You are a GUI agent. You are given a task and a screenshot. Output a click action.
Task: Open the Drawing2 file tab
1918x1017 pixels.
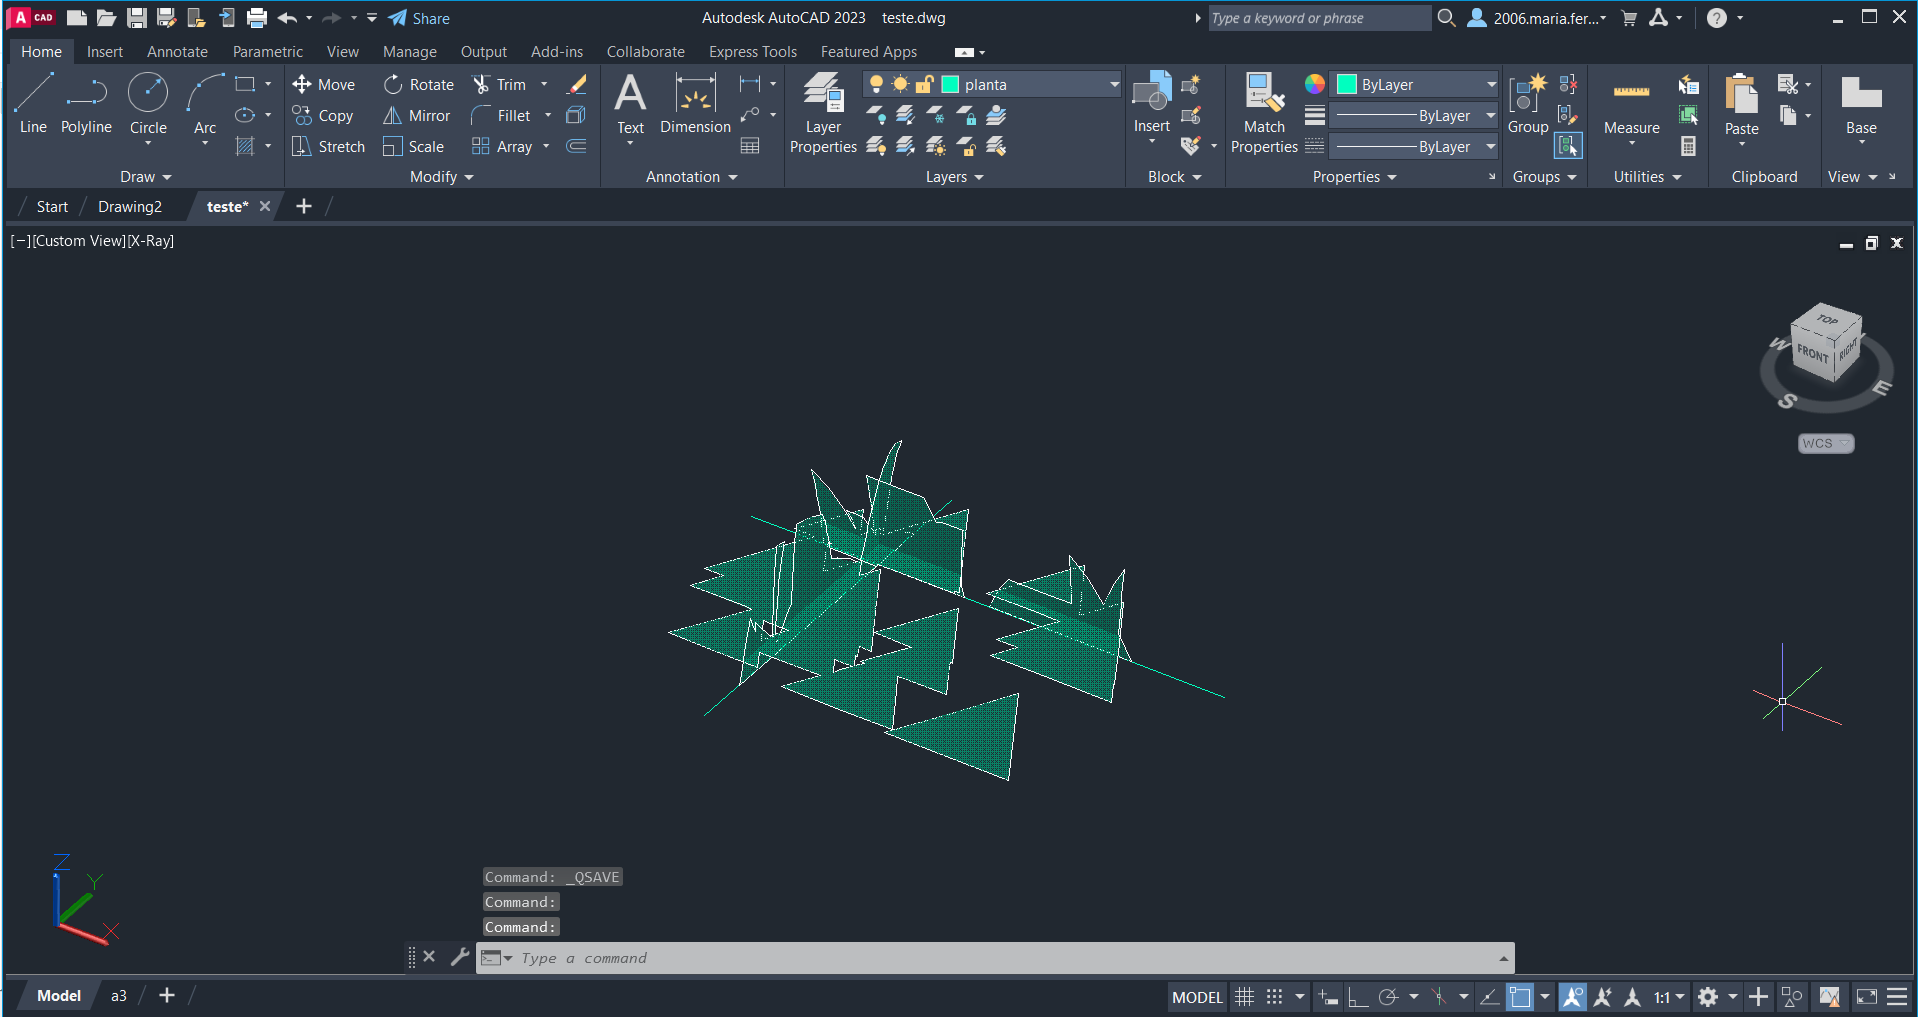[x=130, y=207]
